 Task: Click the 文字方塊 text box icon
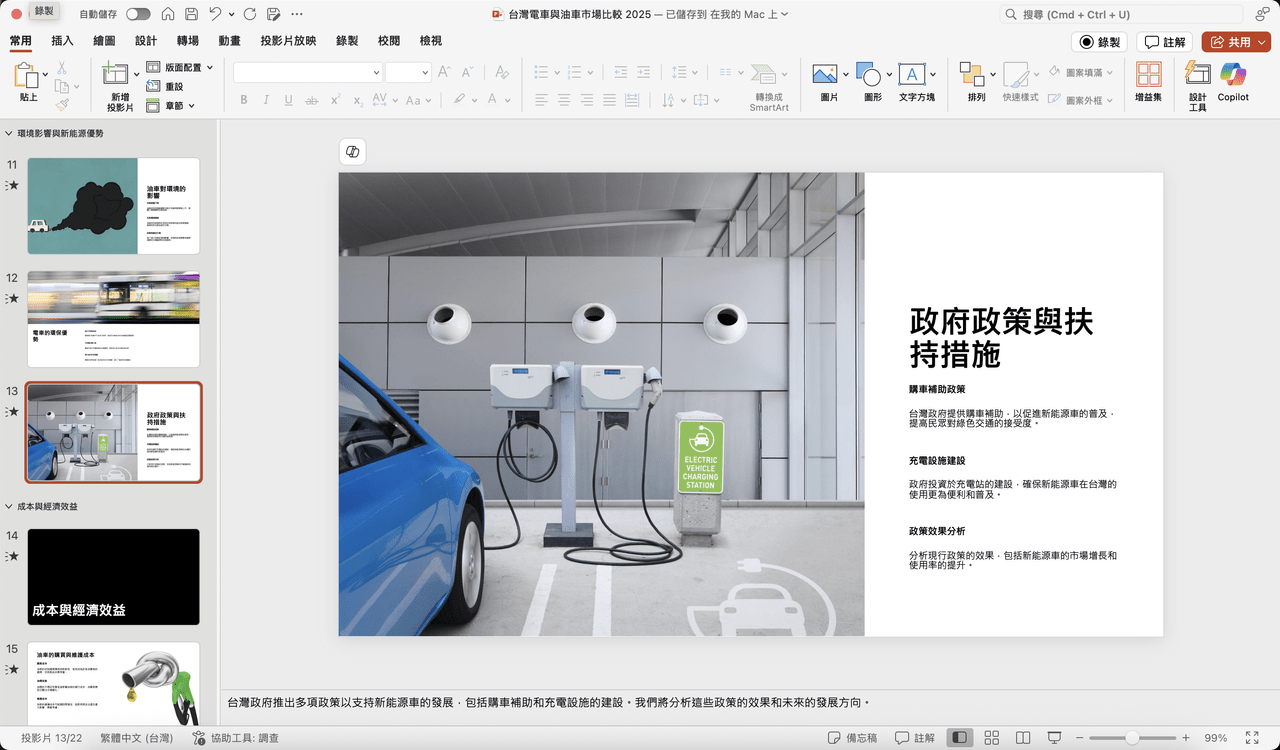click(911, 75)
